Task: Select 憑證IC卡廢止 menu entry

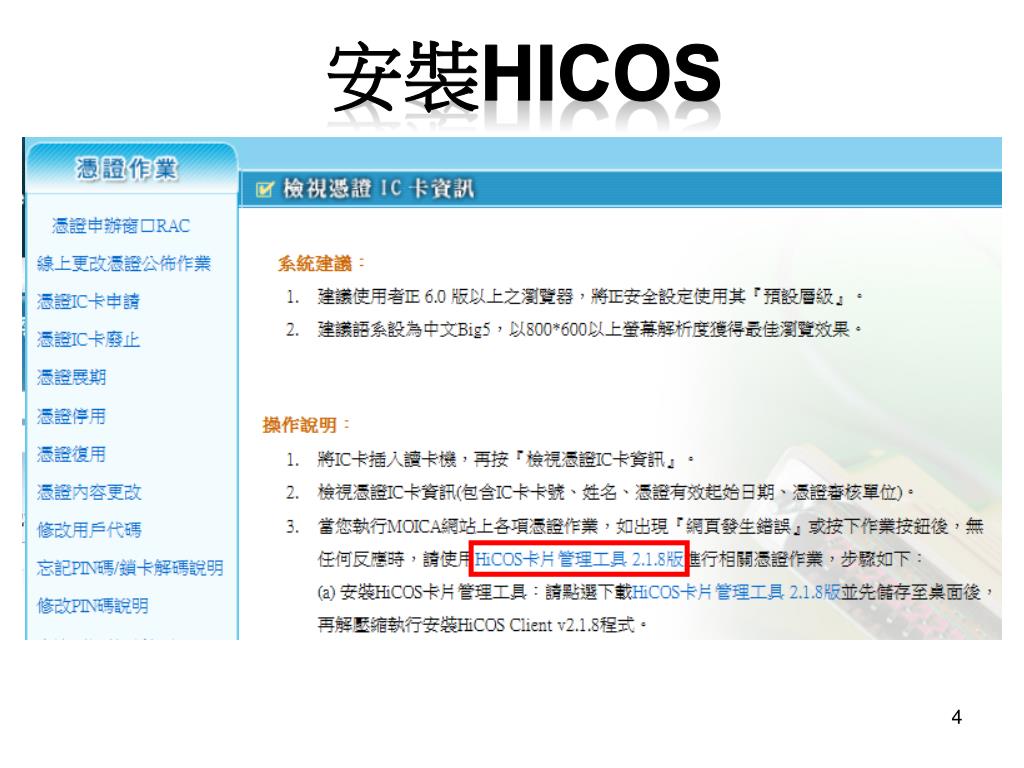Action: tap(88, 339)
